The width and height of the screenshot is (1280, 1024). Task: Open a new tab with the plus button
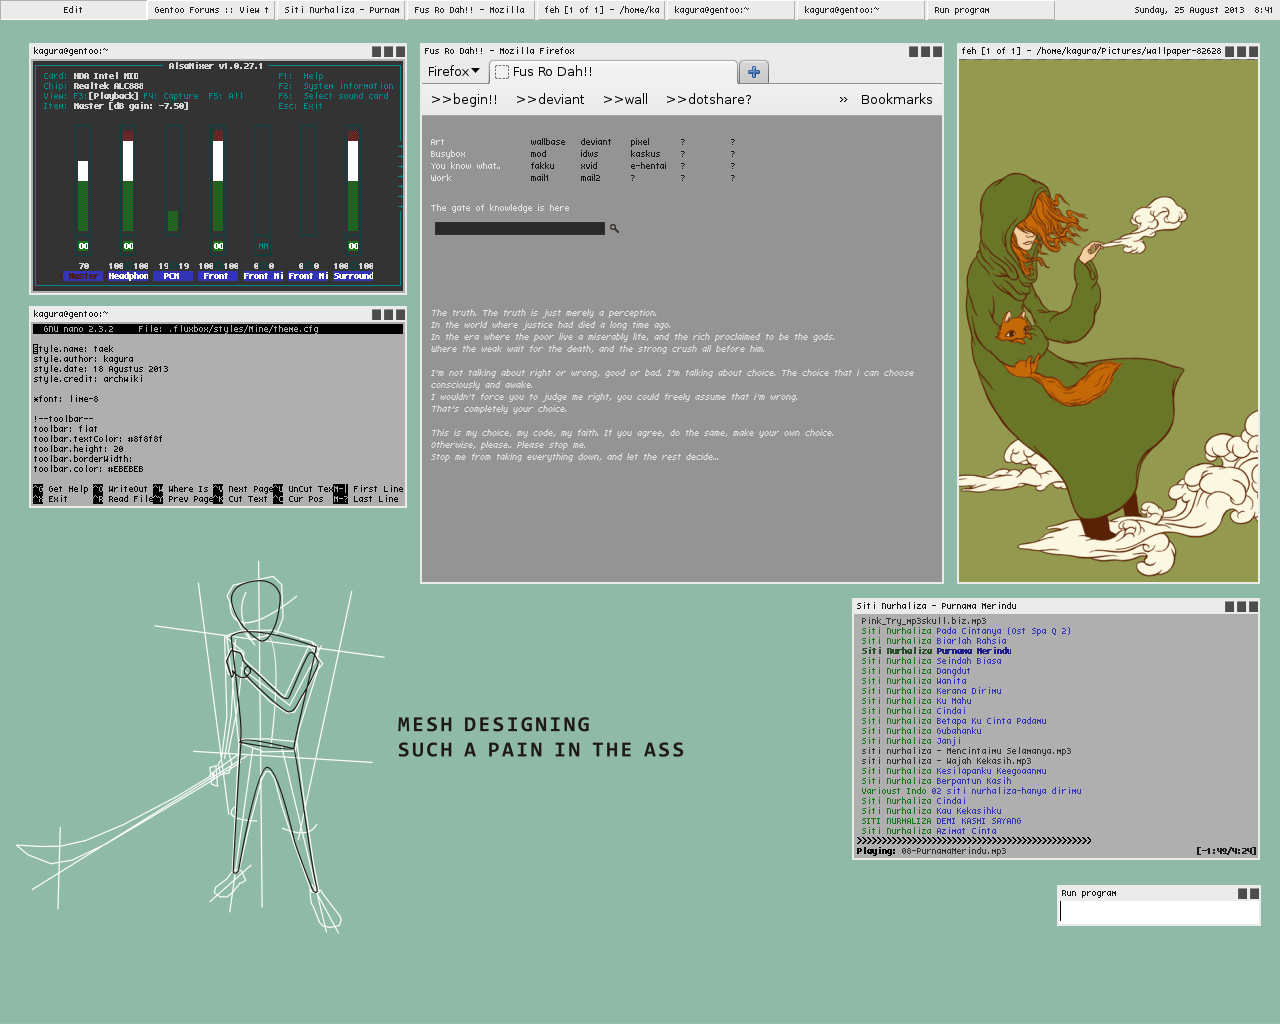point(753,72)
